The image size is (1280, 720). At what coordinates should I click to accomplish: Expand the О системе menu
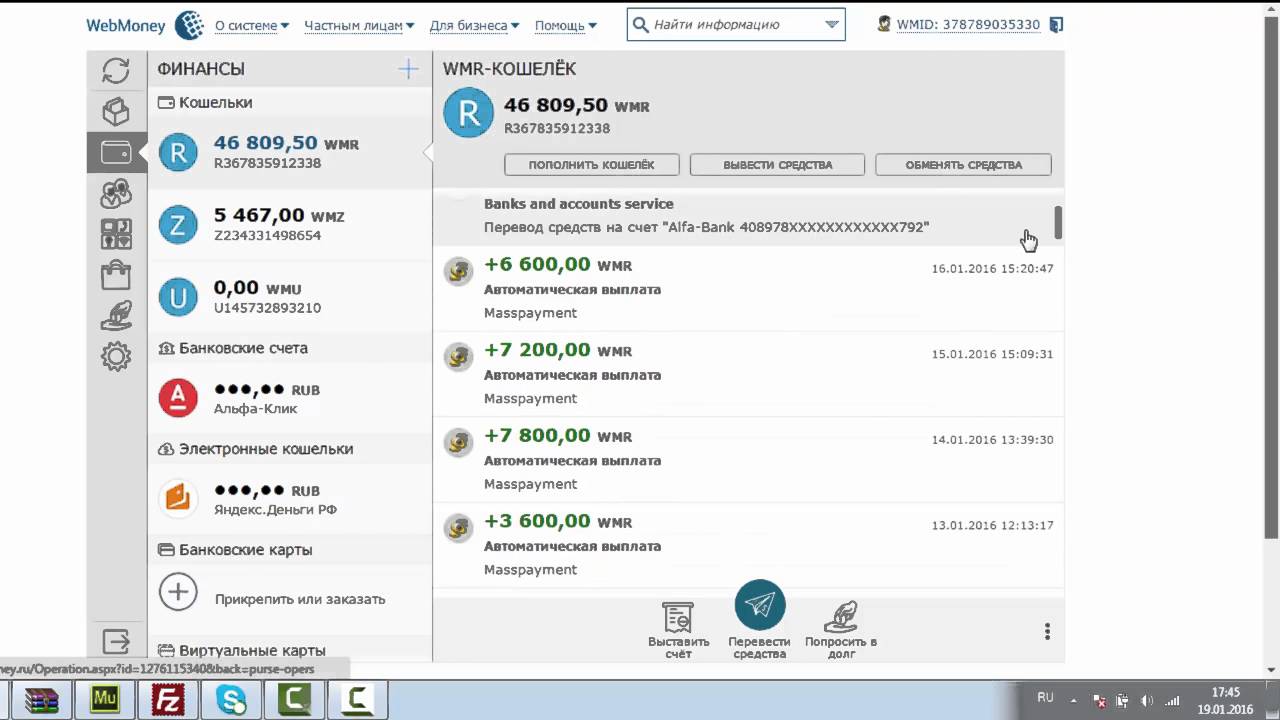tap(252, 25)
